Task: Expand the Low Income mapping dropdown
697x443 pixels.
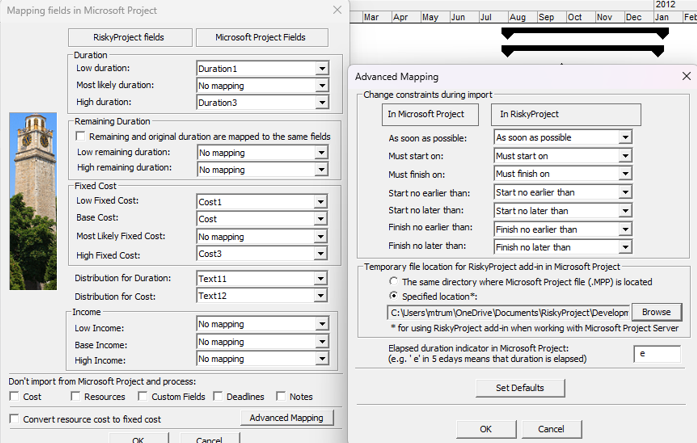Action: [262, 324]
